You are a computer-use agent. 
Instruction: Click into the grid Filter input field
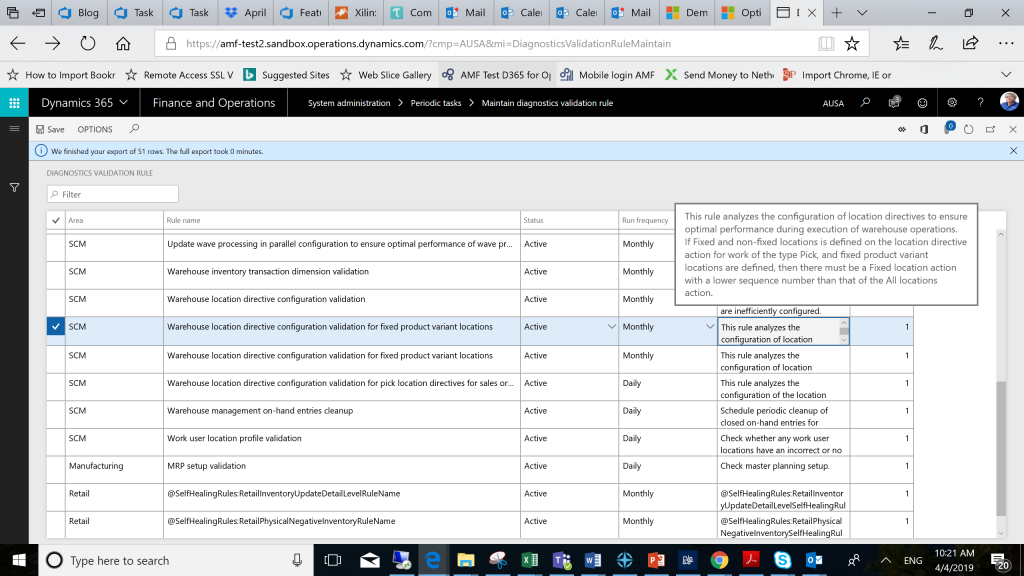[112, 194]
